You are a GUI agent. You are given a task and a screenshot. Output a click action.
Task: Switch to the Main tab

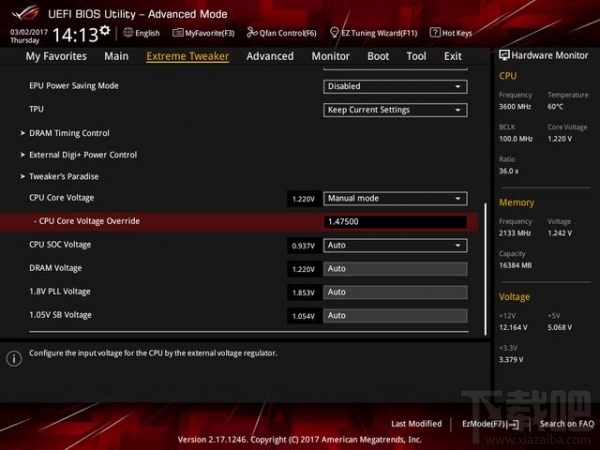point(116,56)
